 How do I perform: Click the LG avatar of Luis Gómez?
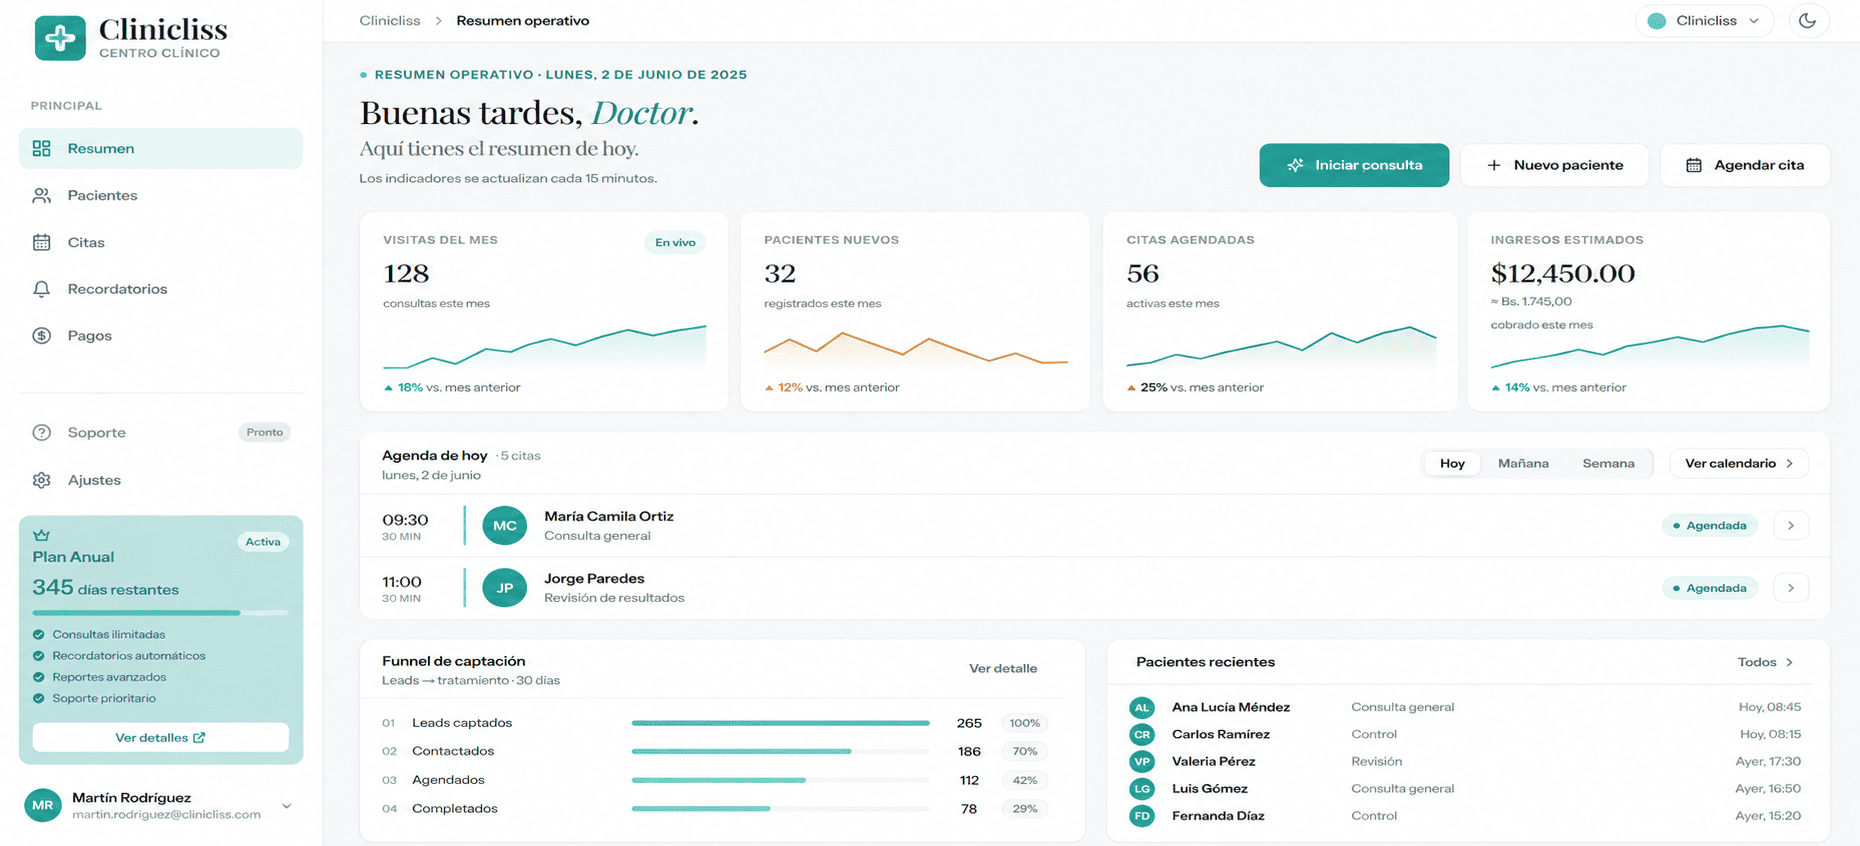1141,788
